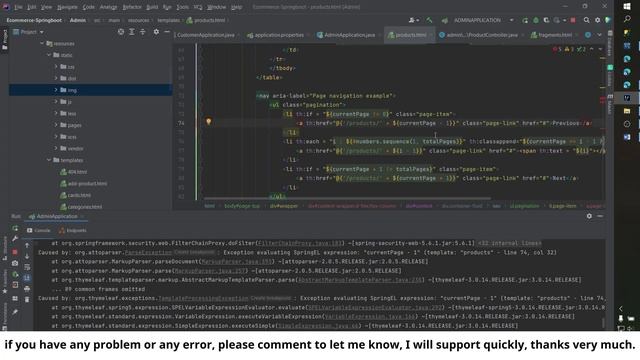Image resolution: width=640 pixels, height=360 pixels.
Task: Stop the process in Run panel
Action: point(15,252)
